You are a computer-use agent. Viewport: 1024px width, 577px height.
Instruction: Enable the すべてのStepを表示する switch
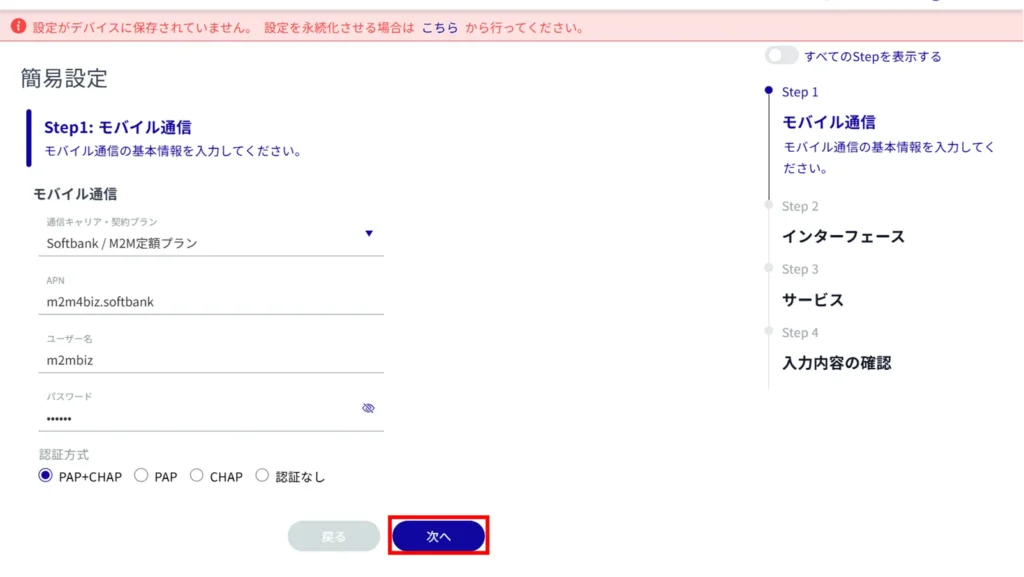(x=782, y=56)
